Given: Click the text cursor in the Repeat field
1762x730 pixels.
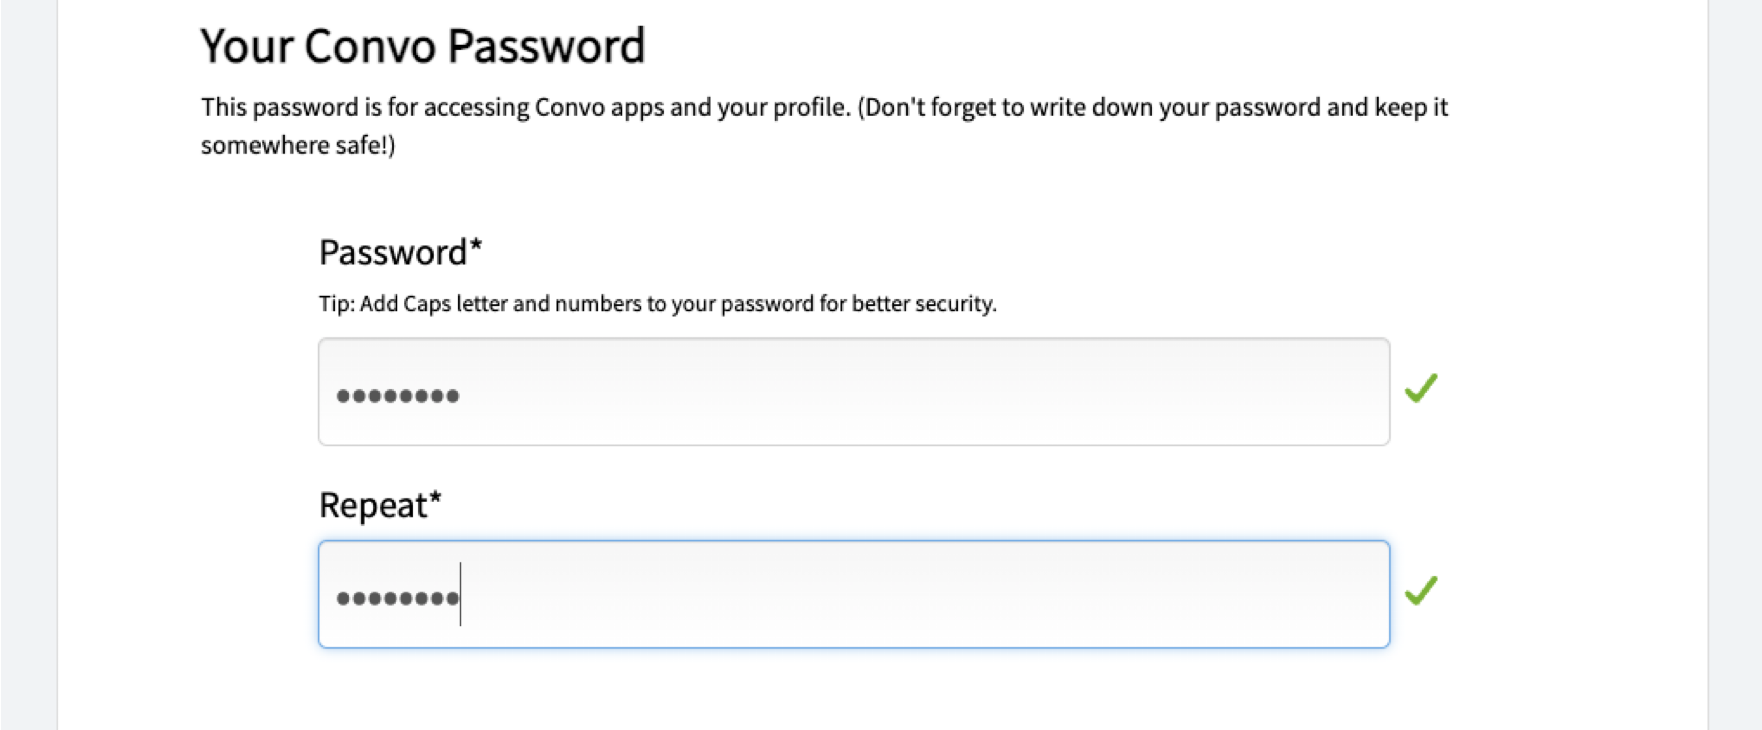Looking at the screenshot, I should pos(461,595).
